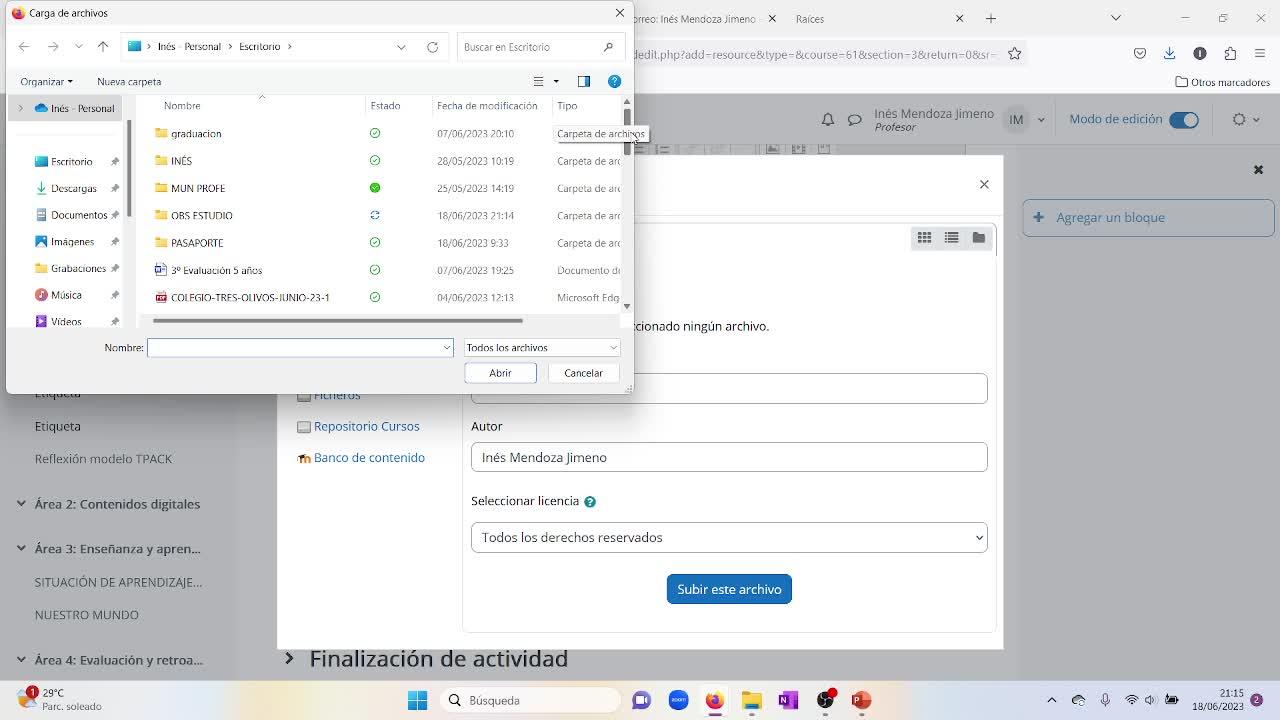
Task: Open NUESTRO MUNDO course item
Action: [87, 615]
